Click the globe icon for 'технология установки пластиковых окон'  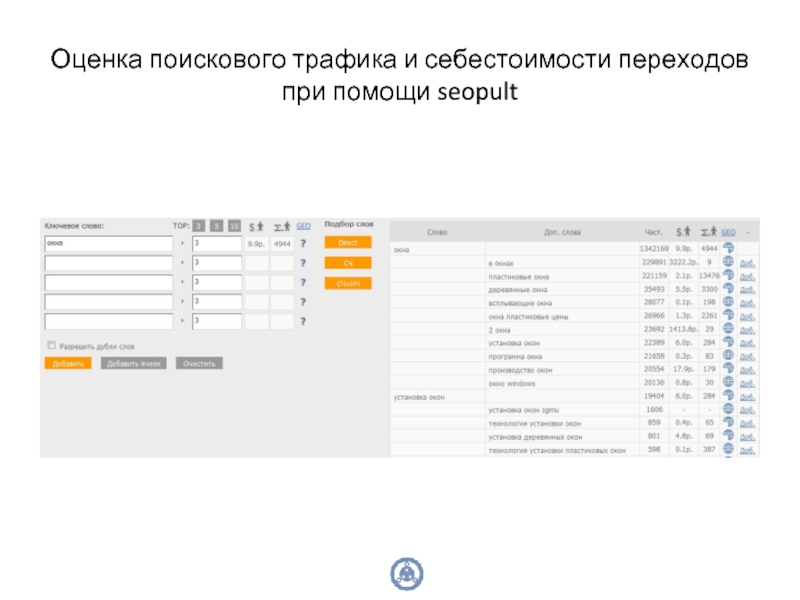pos(728,449)
